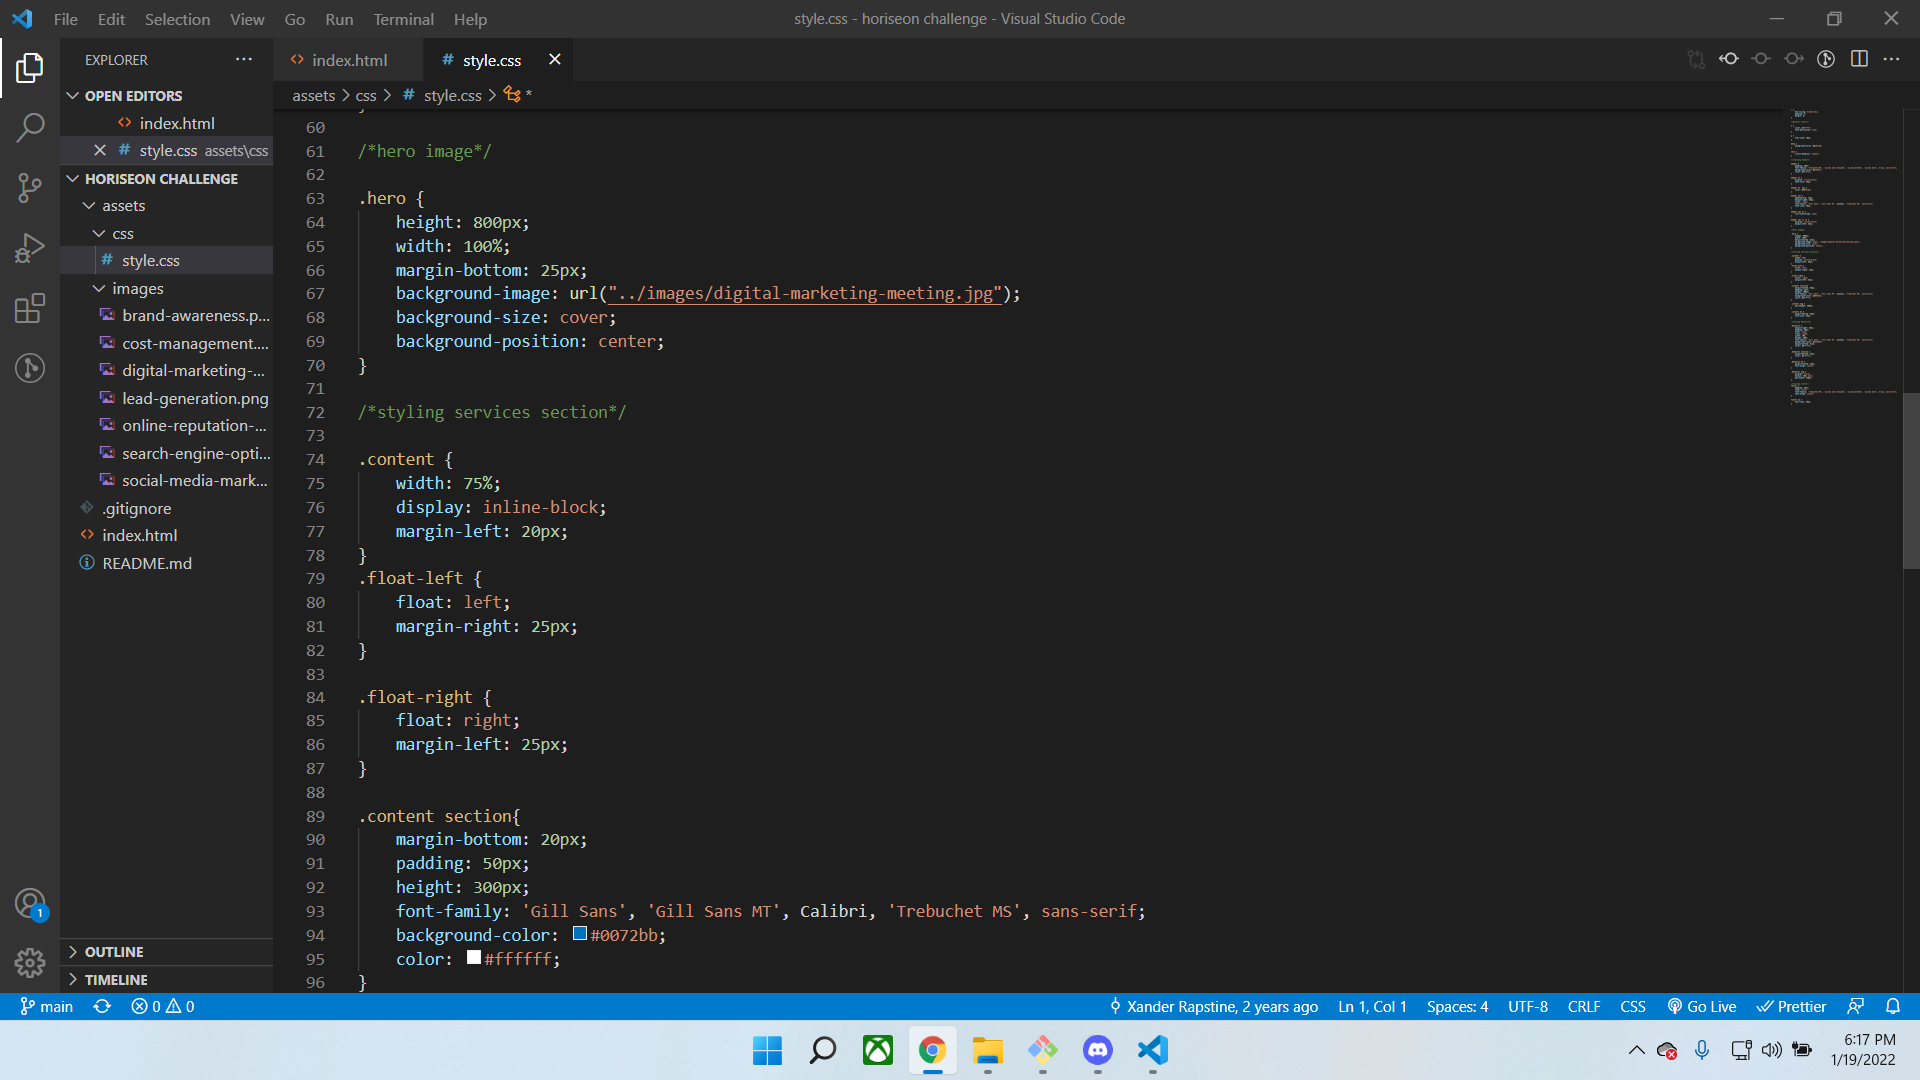Start a Go Live server session

point(1702,1007)
